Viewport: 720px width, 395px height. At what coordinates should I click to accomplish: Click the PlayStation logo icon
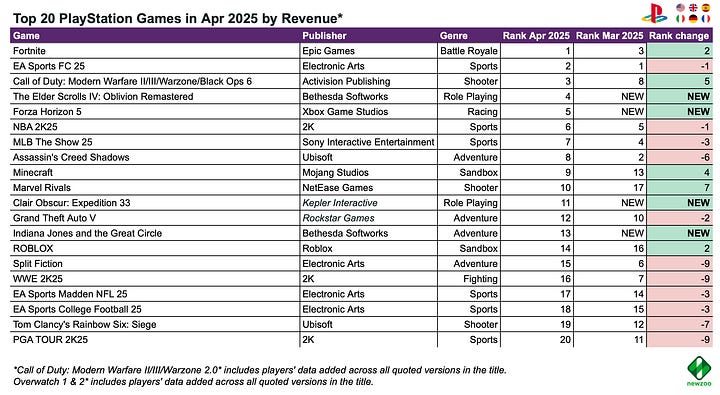(x=654, y=13)
